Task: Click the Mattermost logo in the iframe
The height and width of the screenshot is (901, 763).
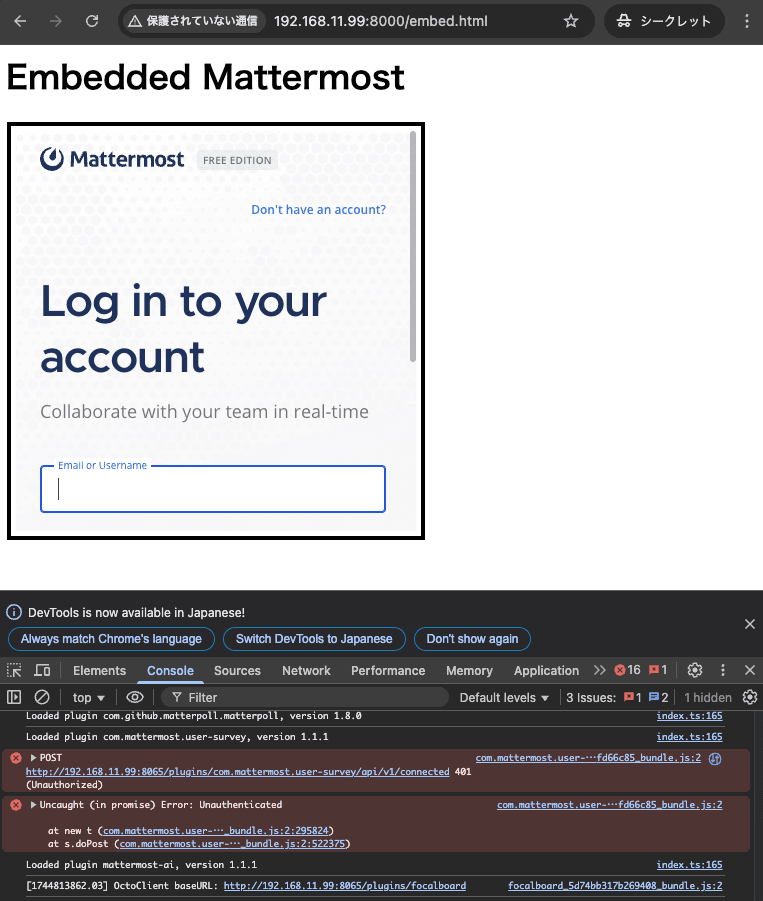Action: coord(112,159)
